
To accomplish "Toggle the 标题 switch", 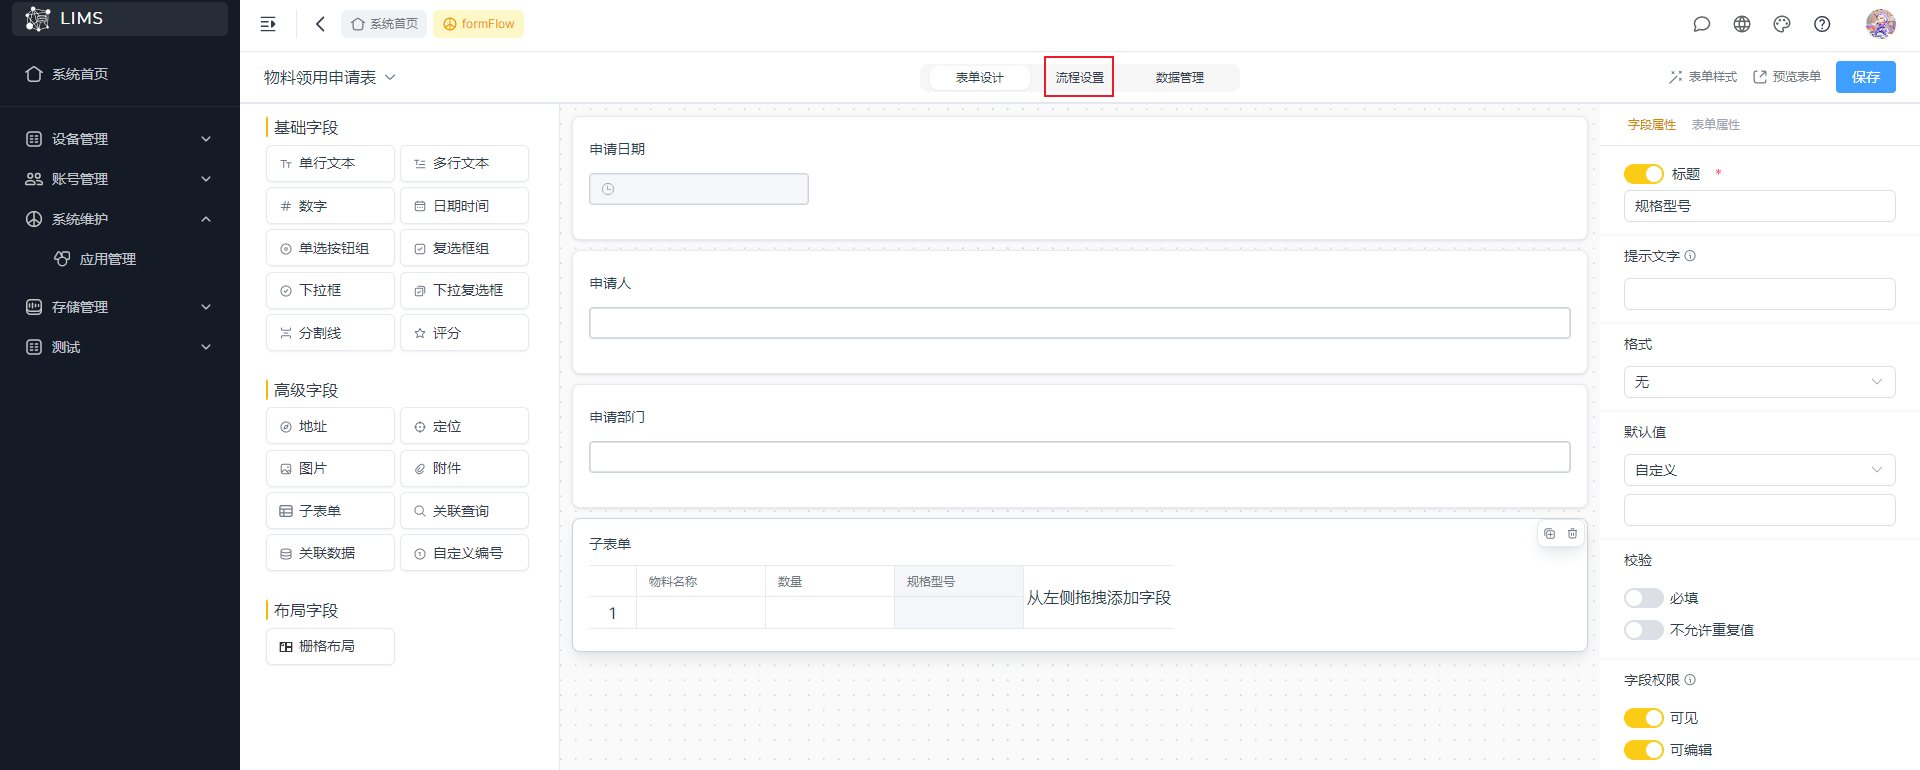I will [1643, 174].
